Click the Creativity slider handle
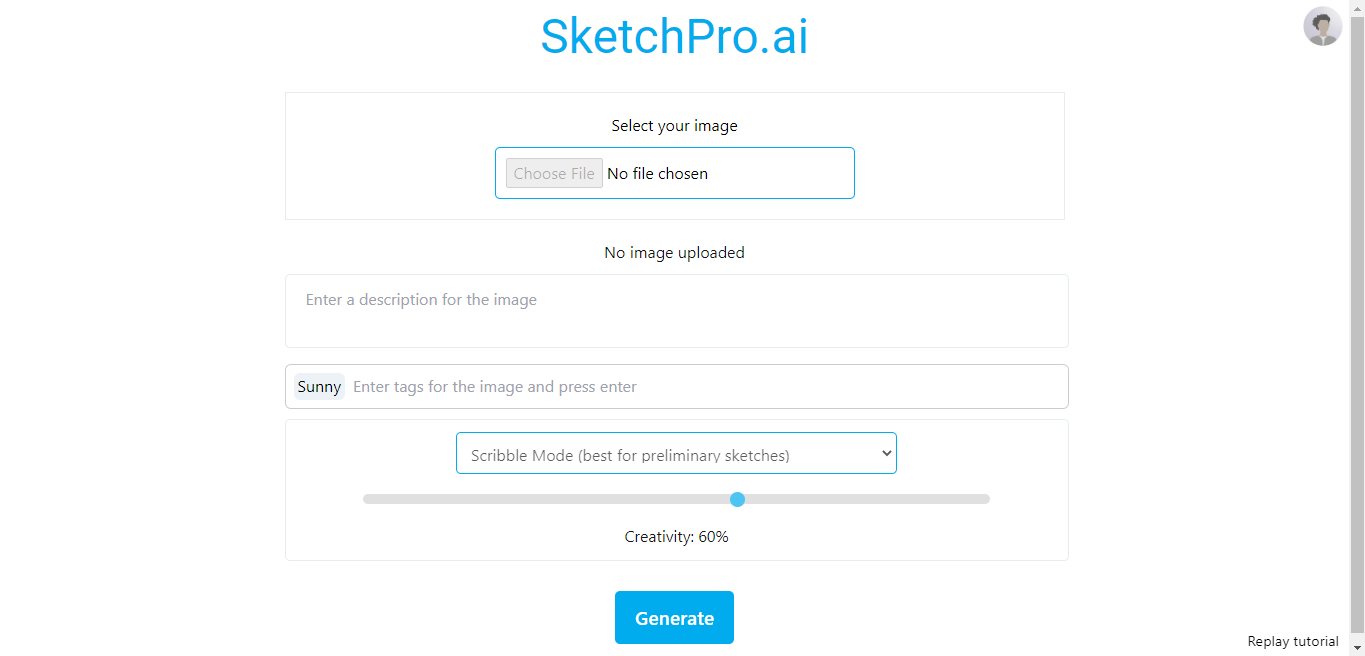 click(x=737, y=499)
